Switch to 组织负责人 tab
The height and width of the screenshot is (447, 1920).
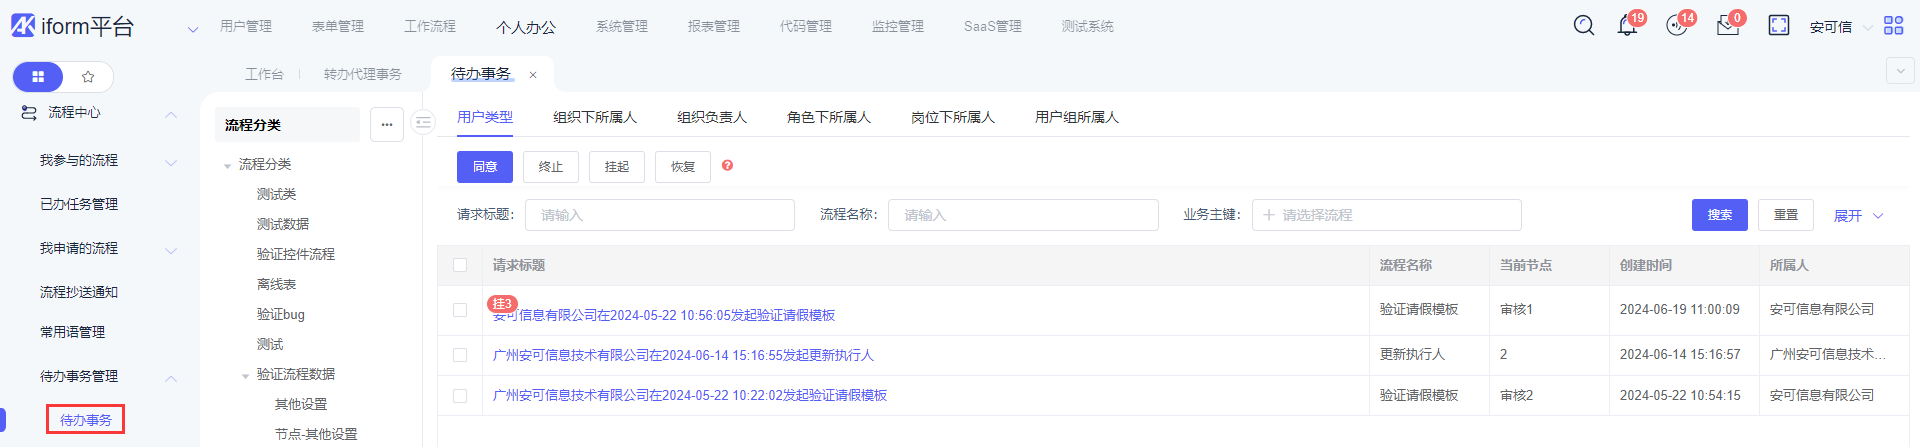click(x=711, y=117)
